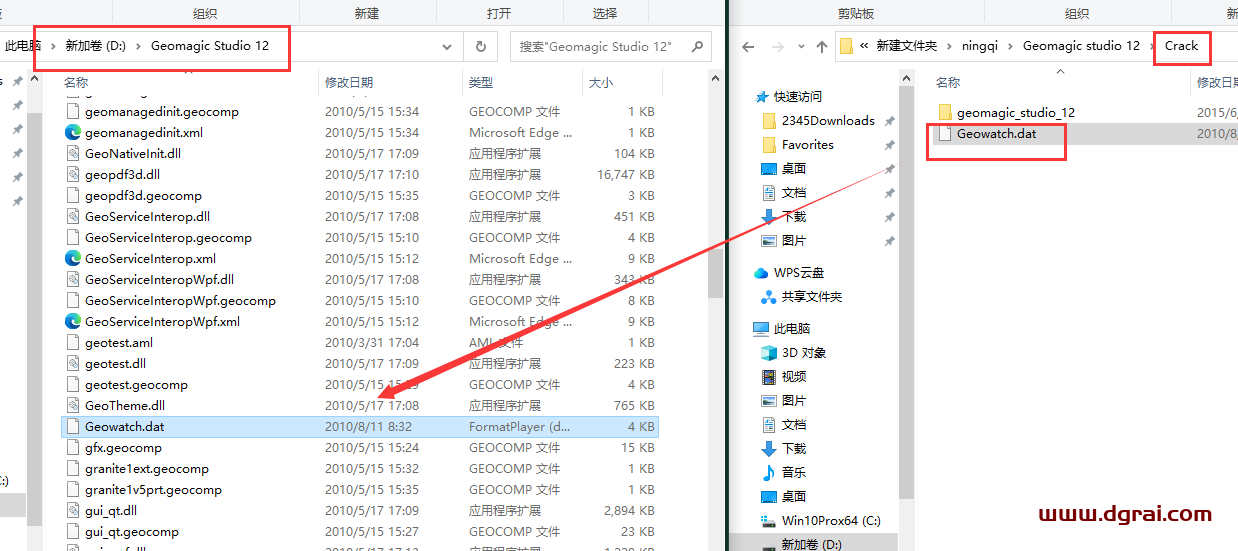Open 3D 对象 under 此电脑
The width and height of the screenshot is (1238, 551).
[804, 353]
